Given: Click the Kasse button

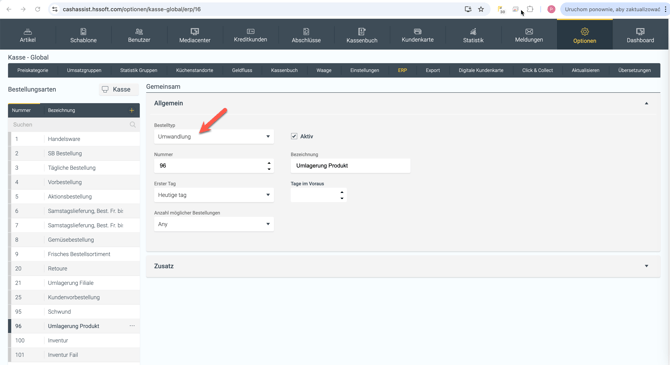Looking at the screenshot, I should tap(118, 89).
